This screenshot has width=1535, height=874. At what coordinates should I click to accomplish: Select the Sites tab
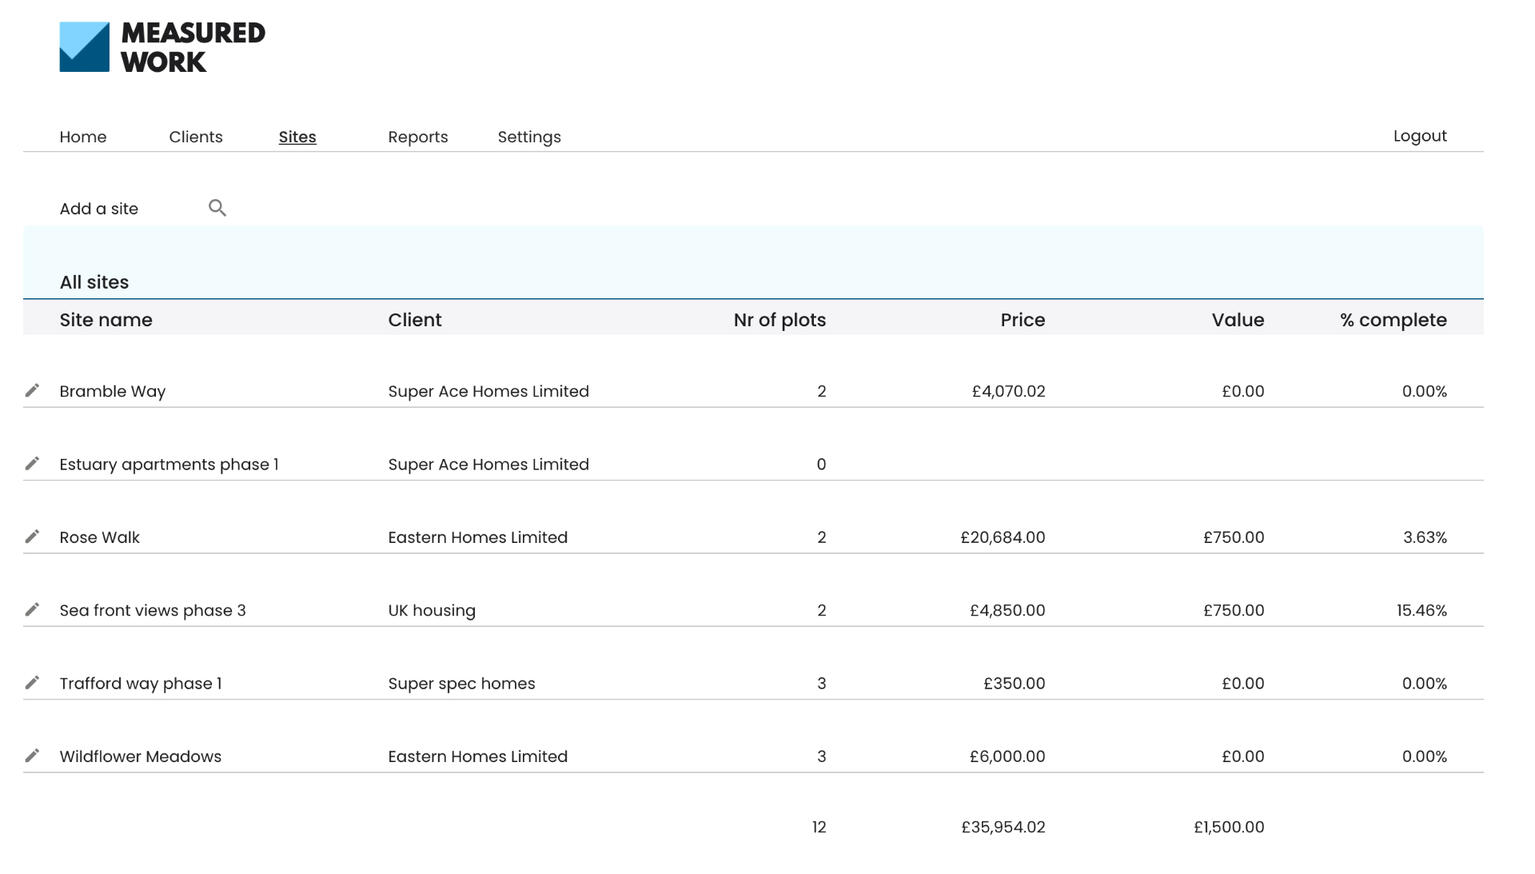297,137
